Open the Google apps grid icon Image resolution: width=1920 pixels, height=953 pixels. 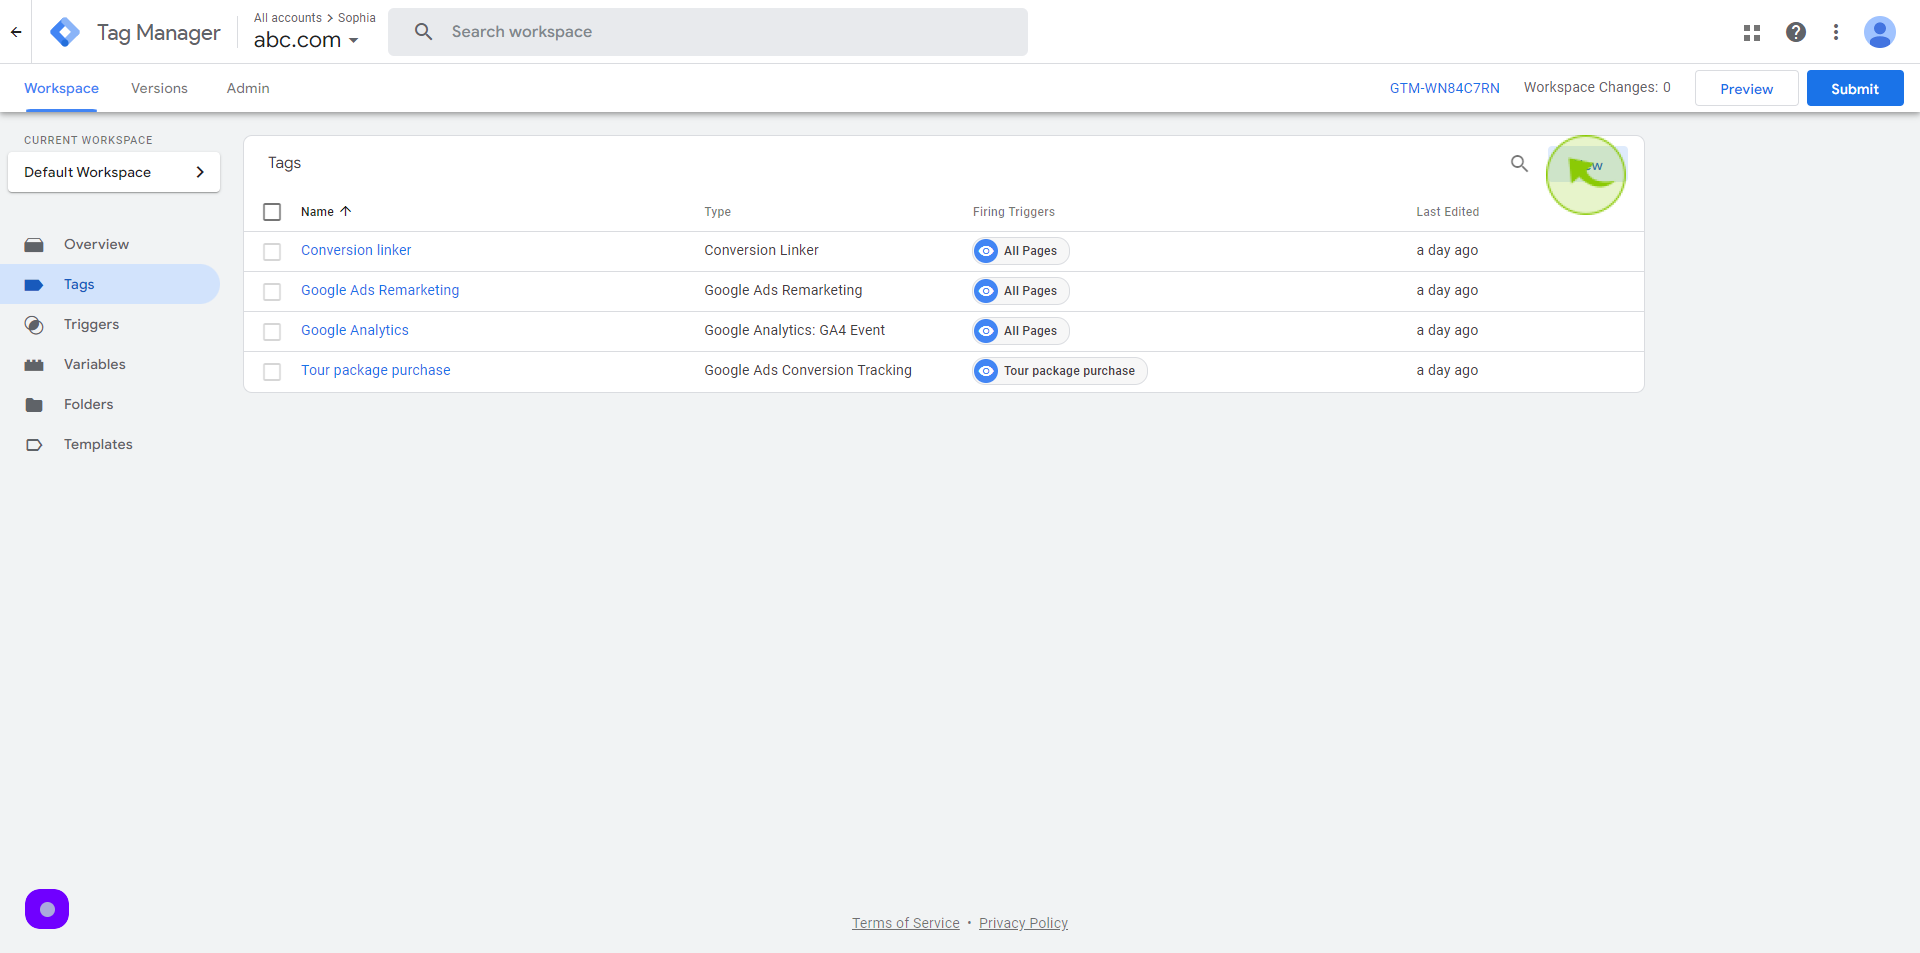1752,32
